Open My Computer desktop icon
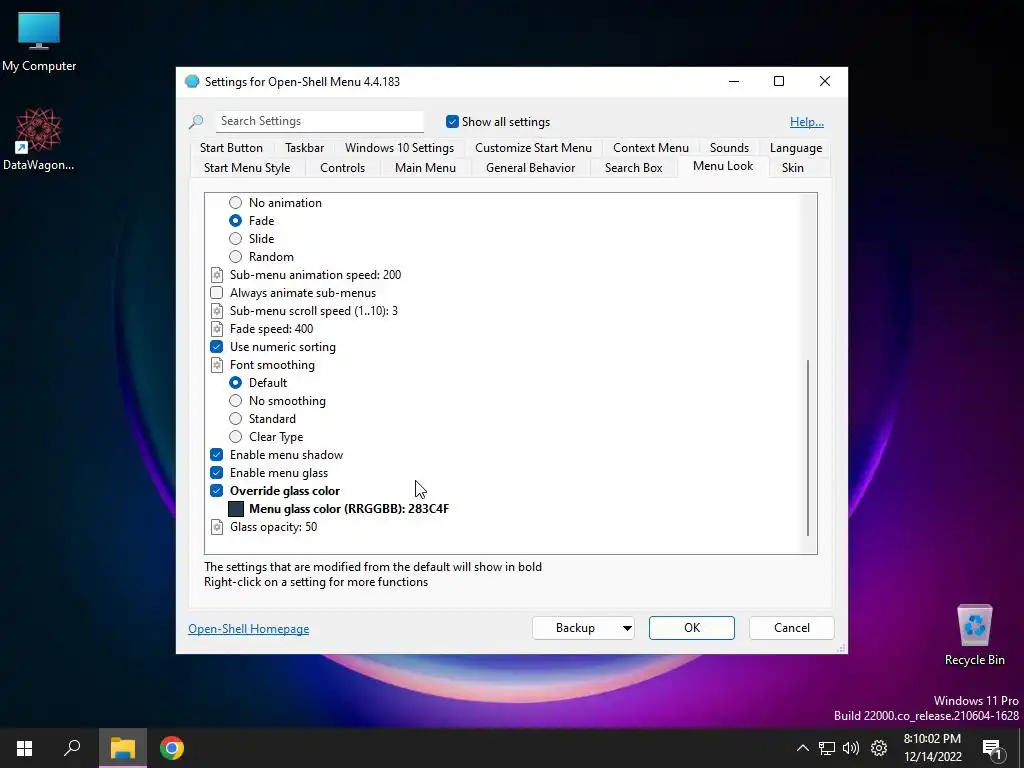The width and height of the screenshot is (1024, 768). tap(39, 42)
